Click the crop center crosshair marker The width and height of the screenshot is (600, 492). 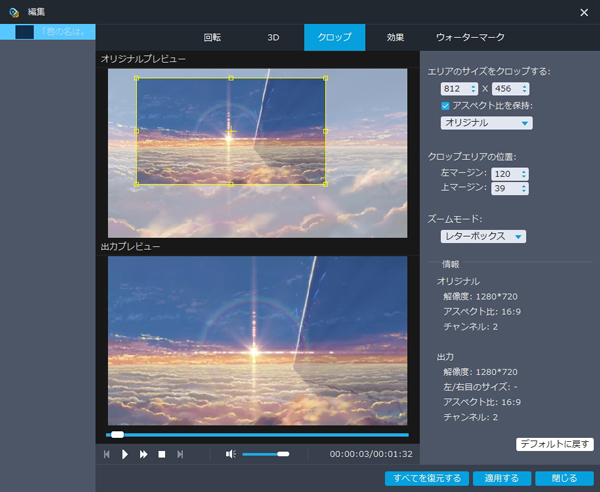click(x=231, y=131)
